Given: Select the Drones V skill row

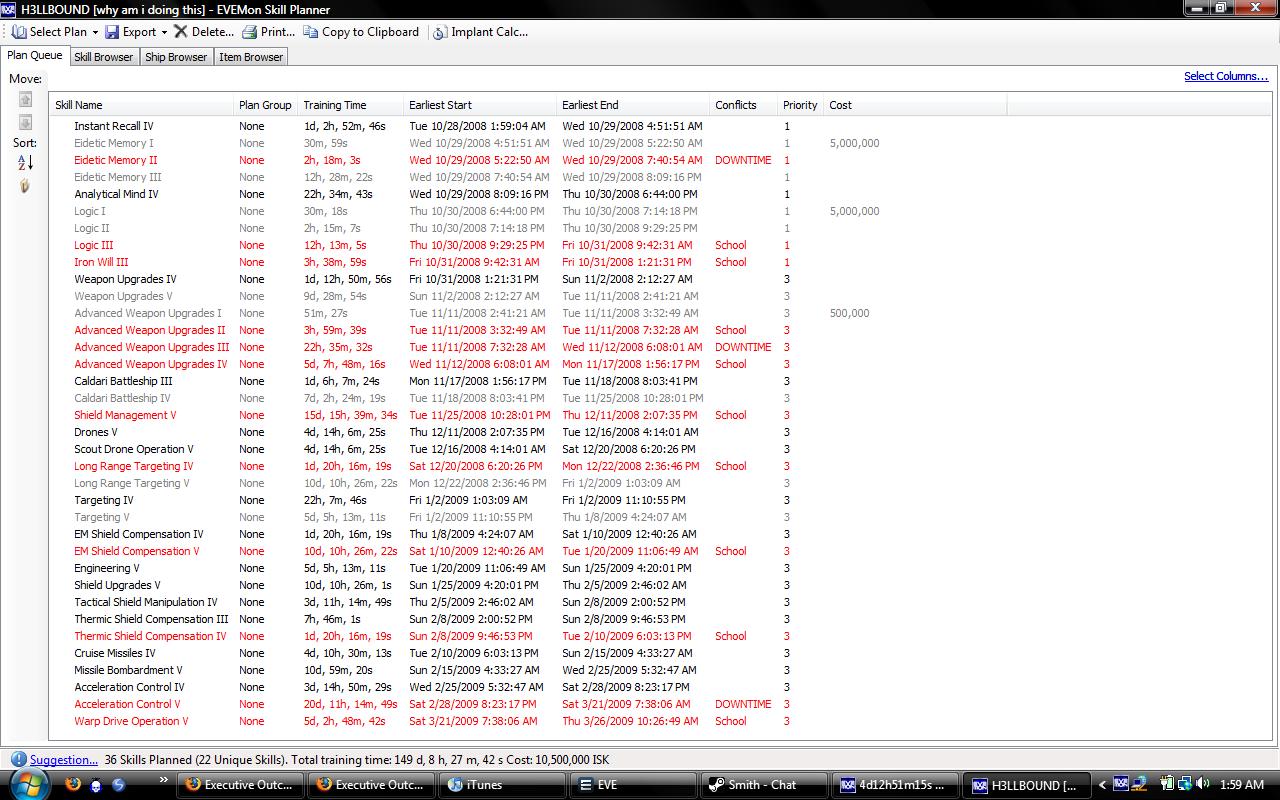Looking at the screenshot, I should [529, 432].
